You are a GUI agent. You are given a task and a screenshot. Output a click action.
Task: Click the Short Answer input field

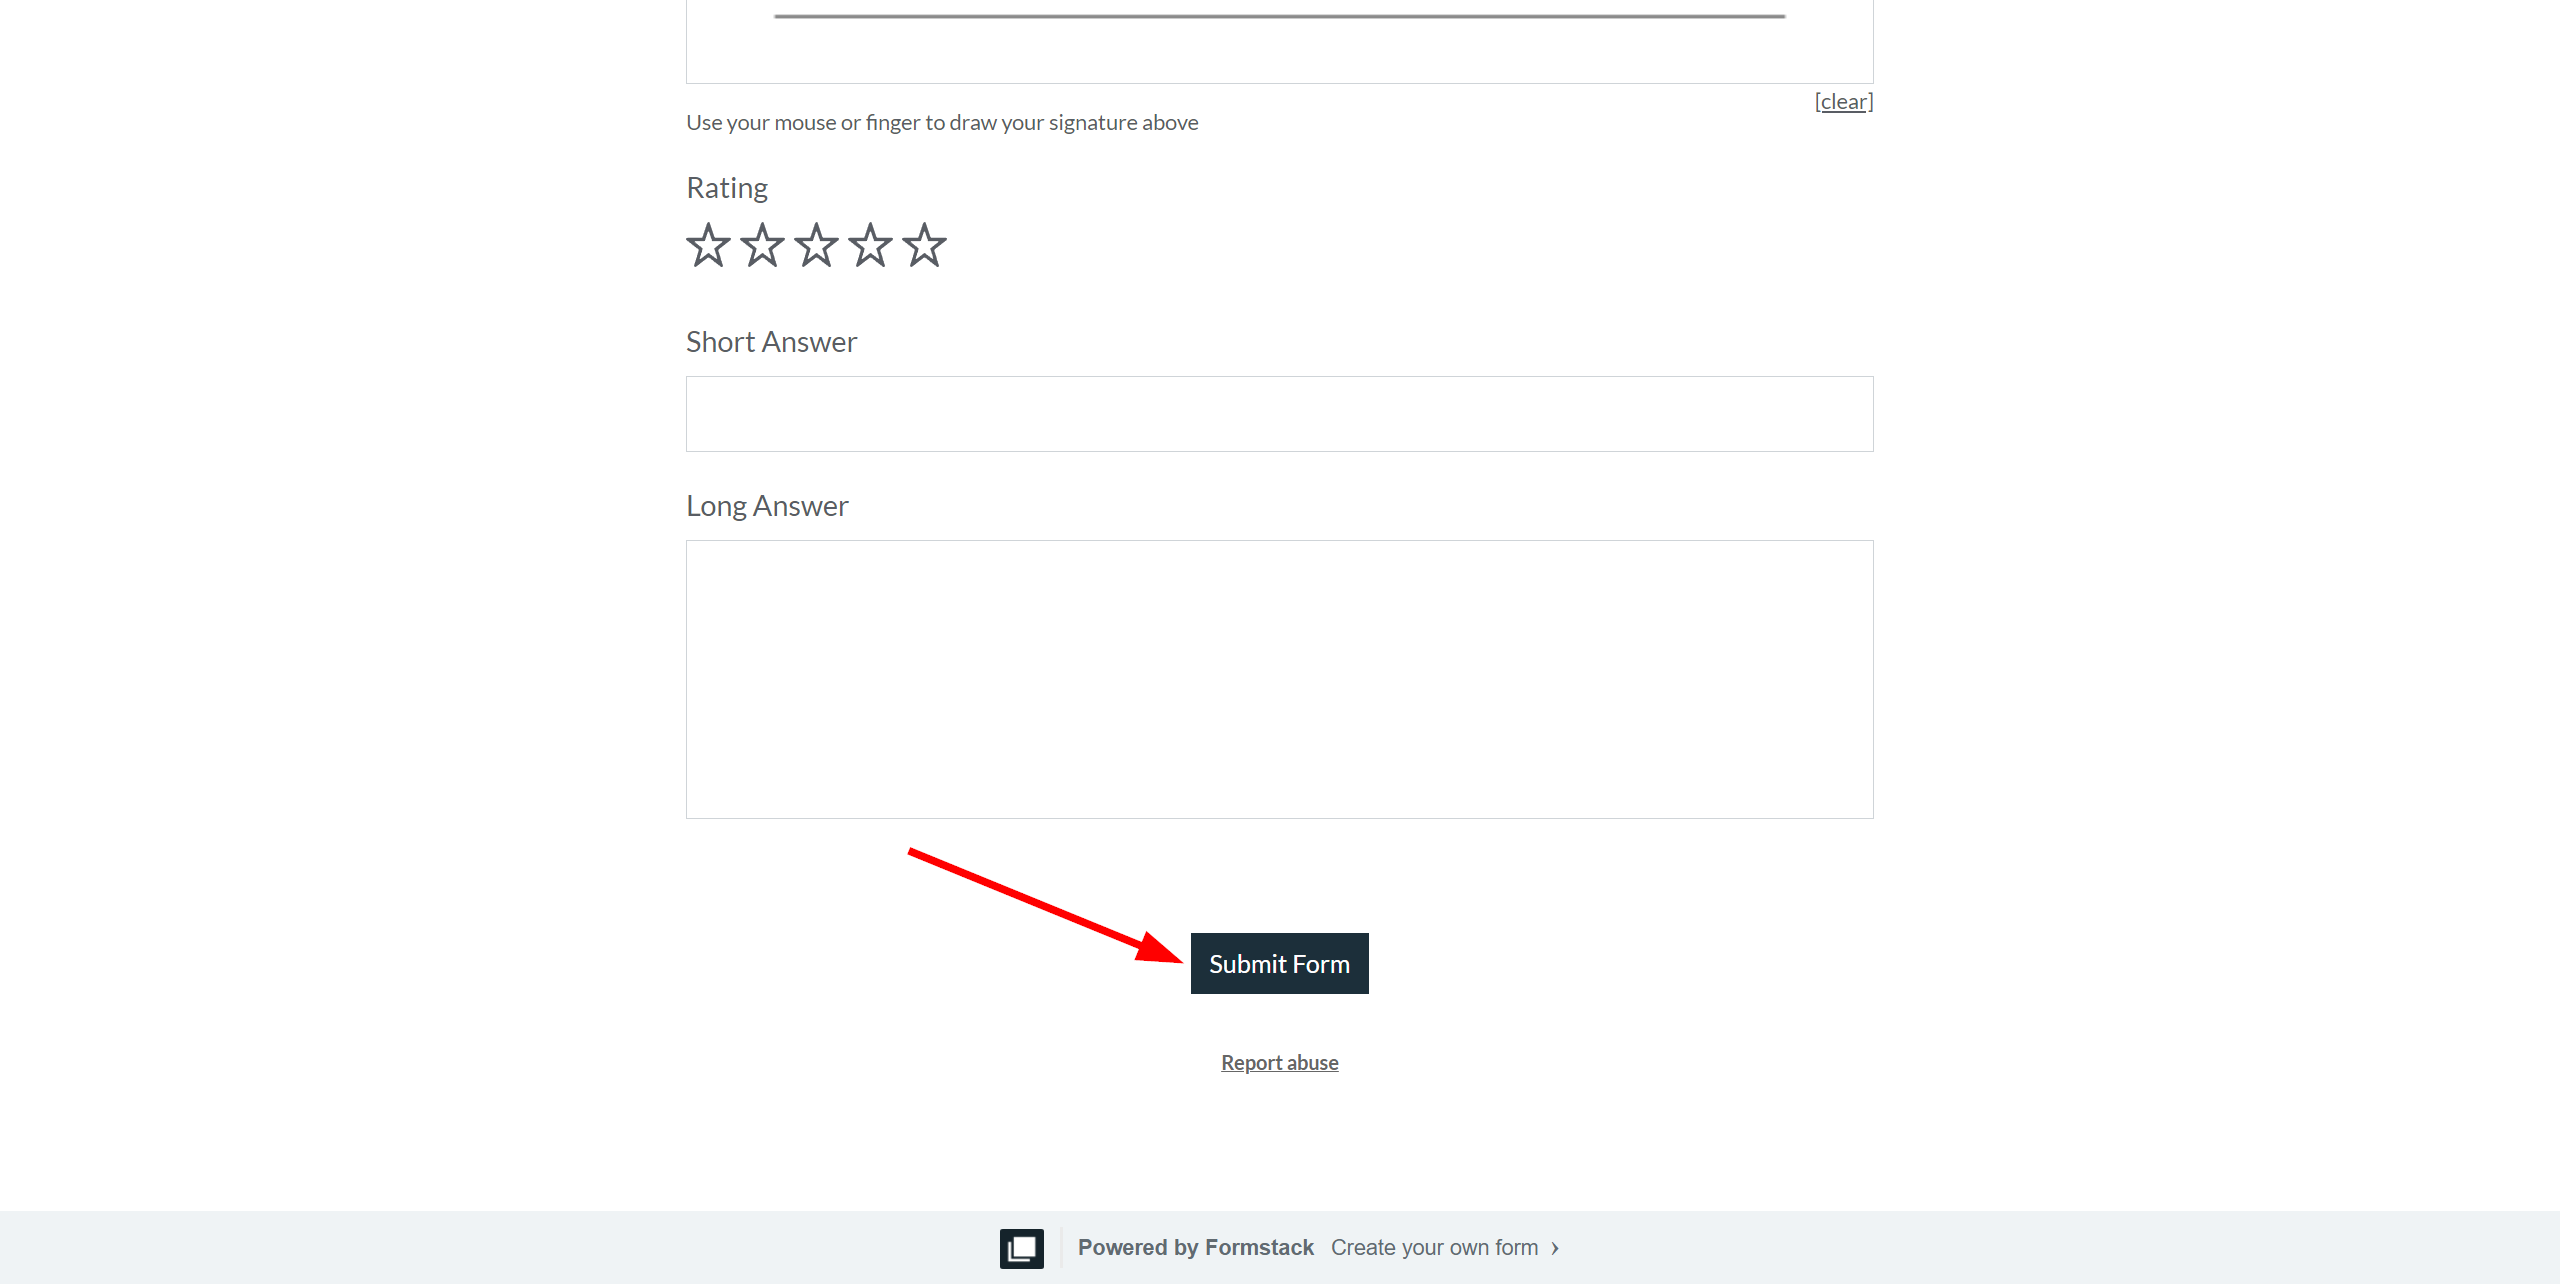coord(1278,413)
